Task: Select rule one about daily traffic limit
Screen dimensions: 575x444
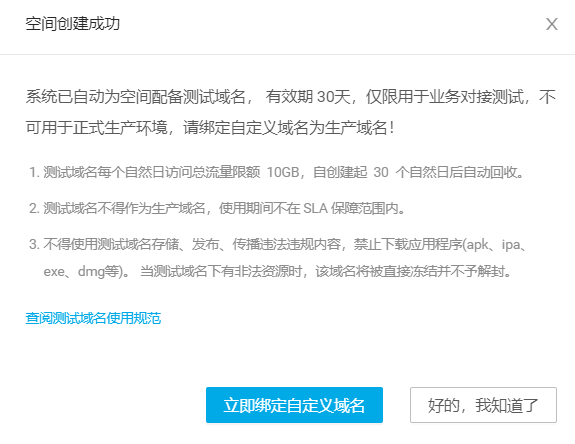Action: pos(276,172)
